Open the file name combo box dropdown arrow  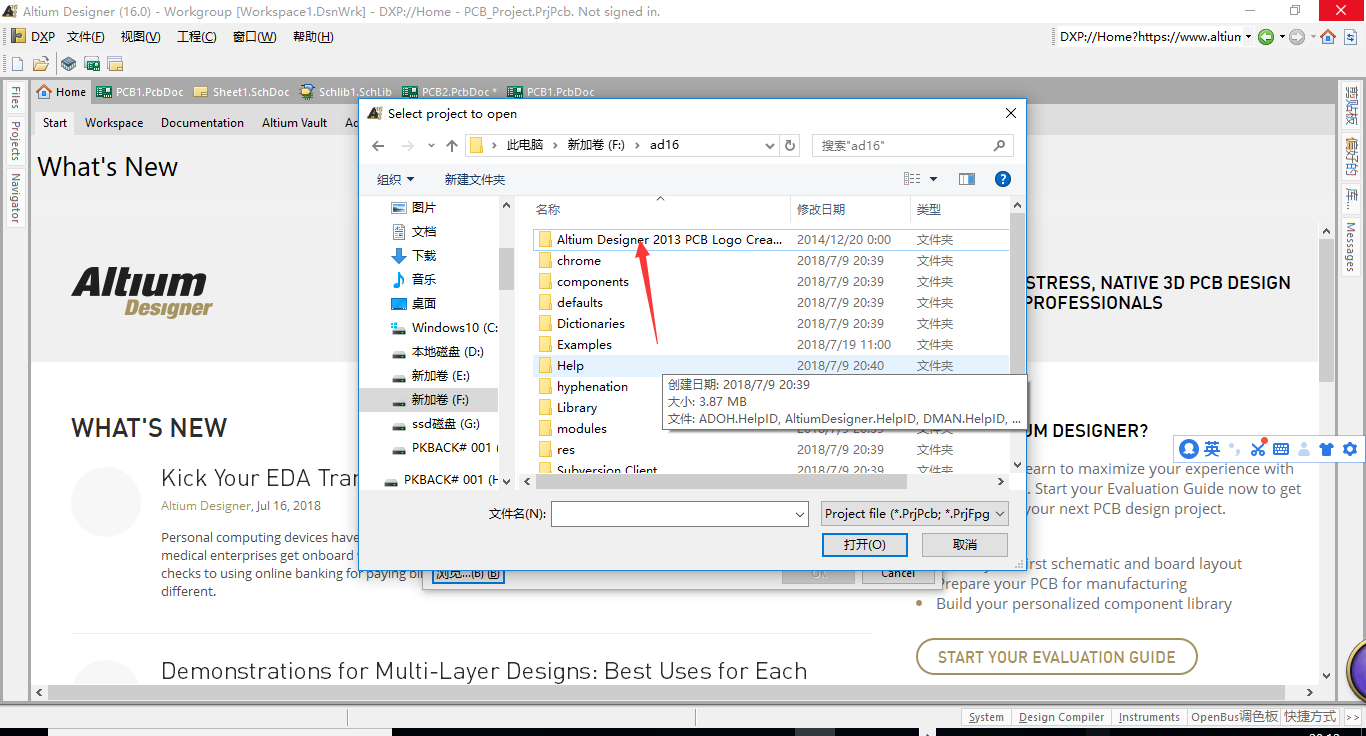799,514
